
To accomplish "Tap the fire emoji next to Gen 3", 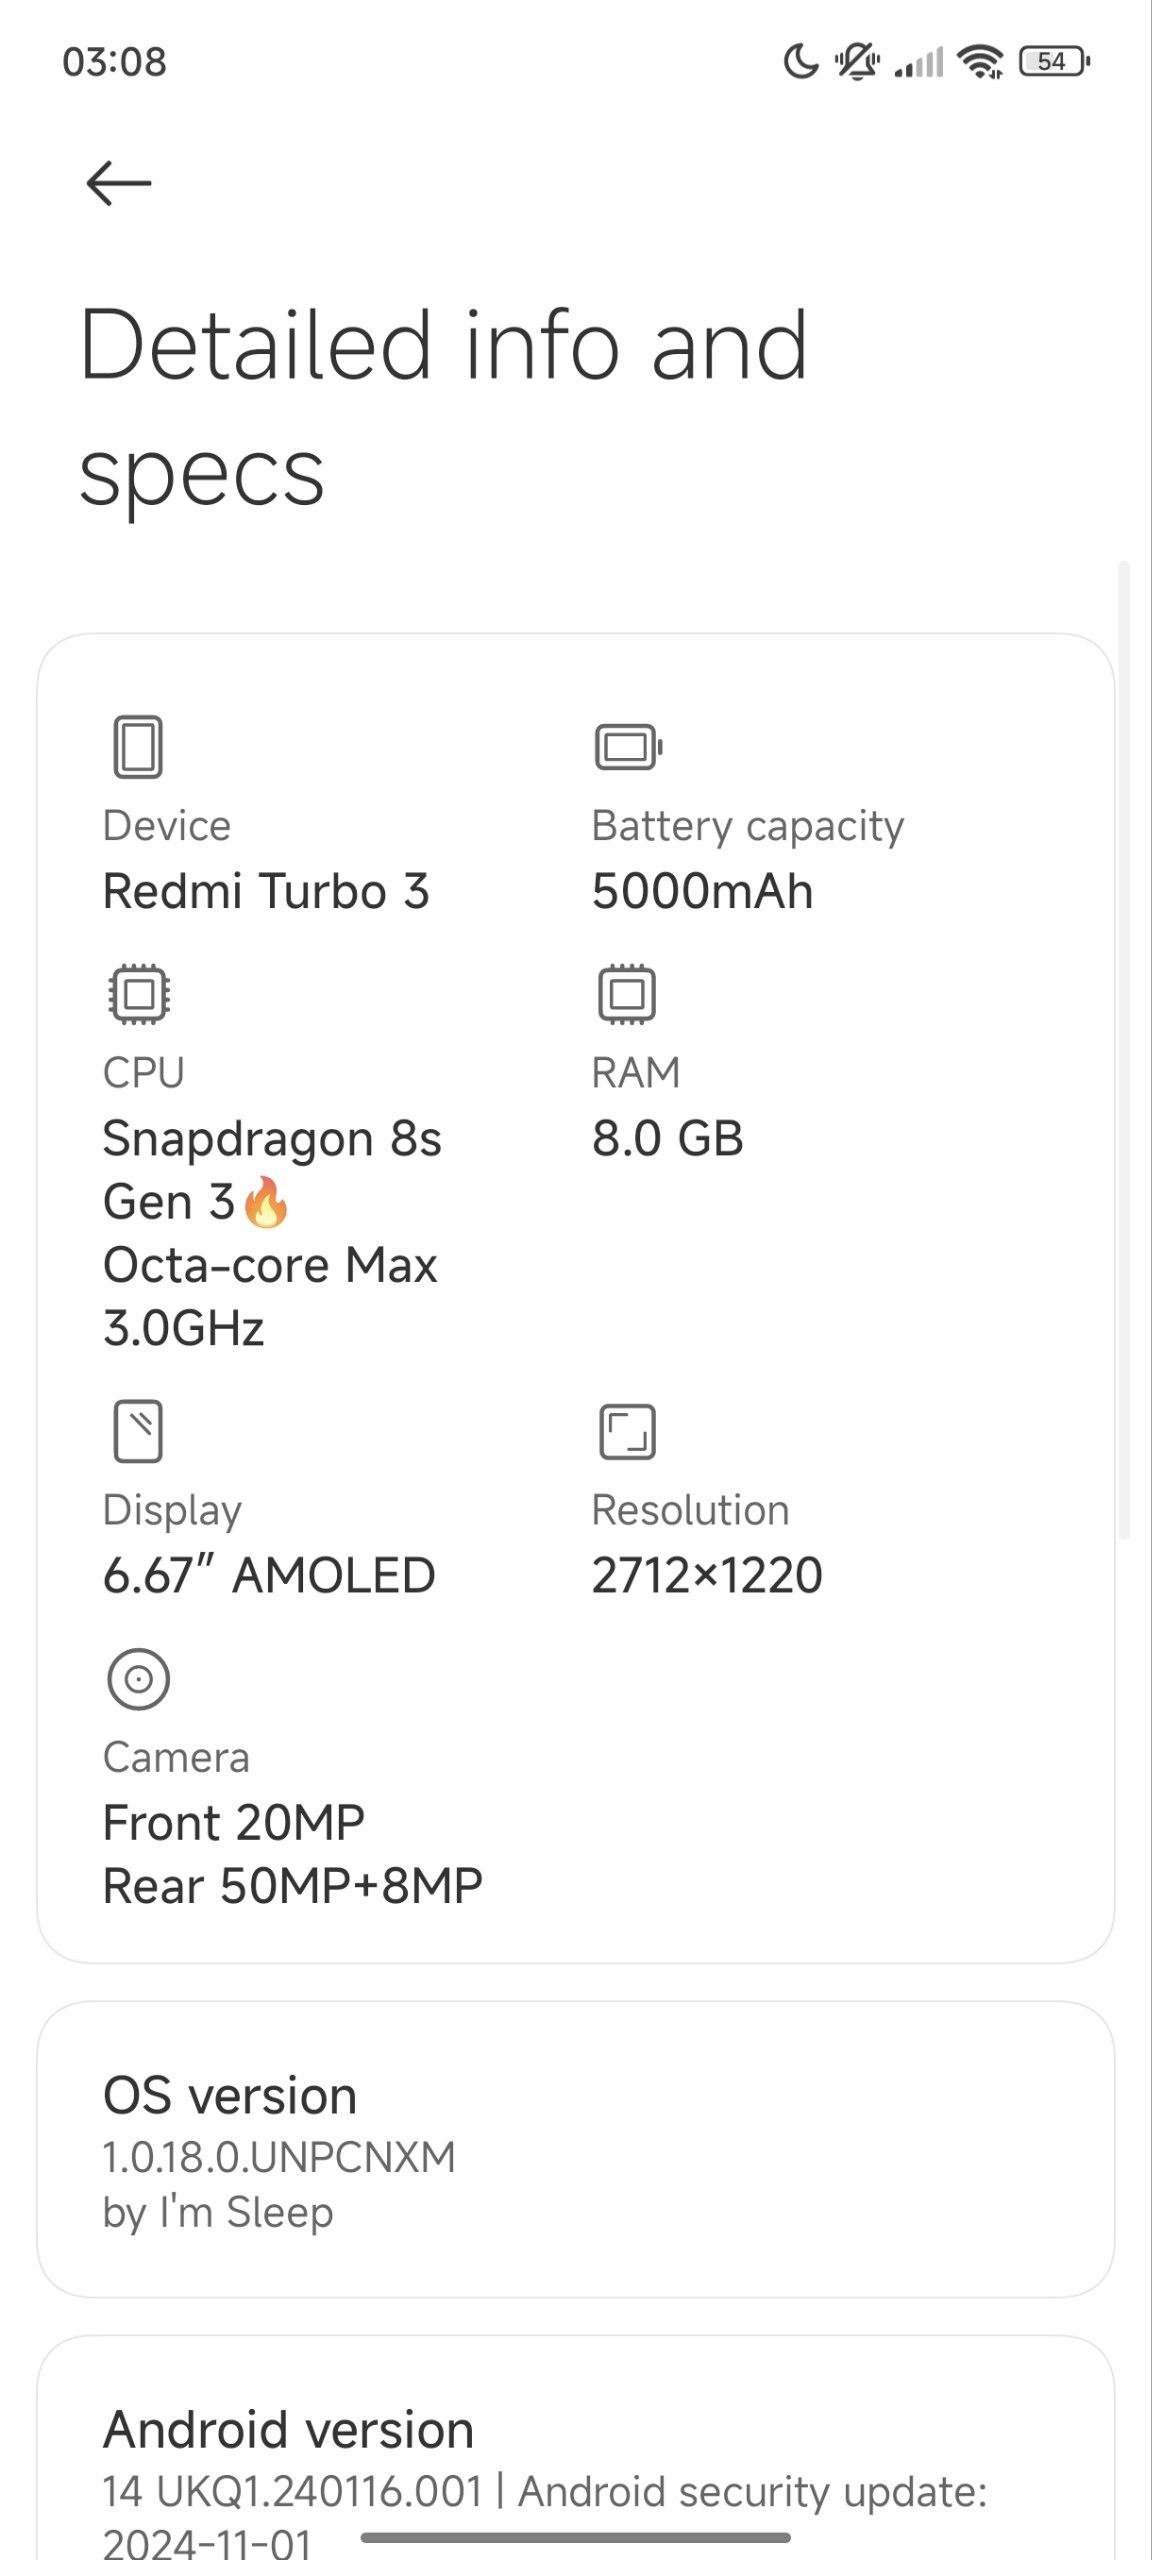I will [266, 1201].
